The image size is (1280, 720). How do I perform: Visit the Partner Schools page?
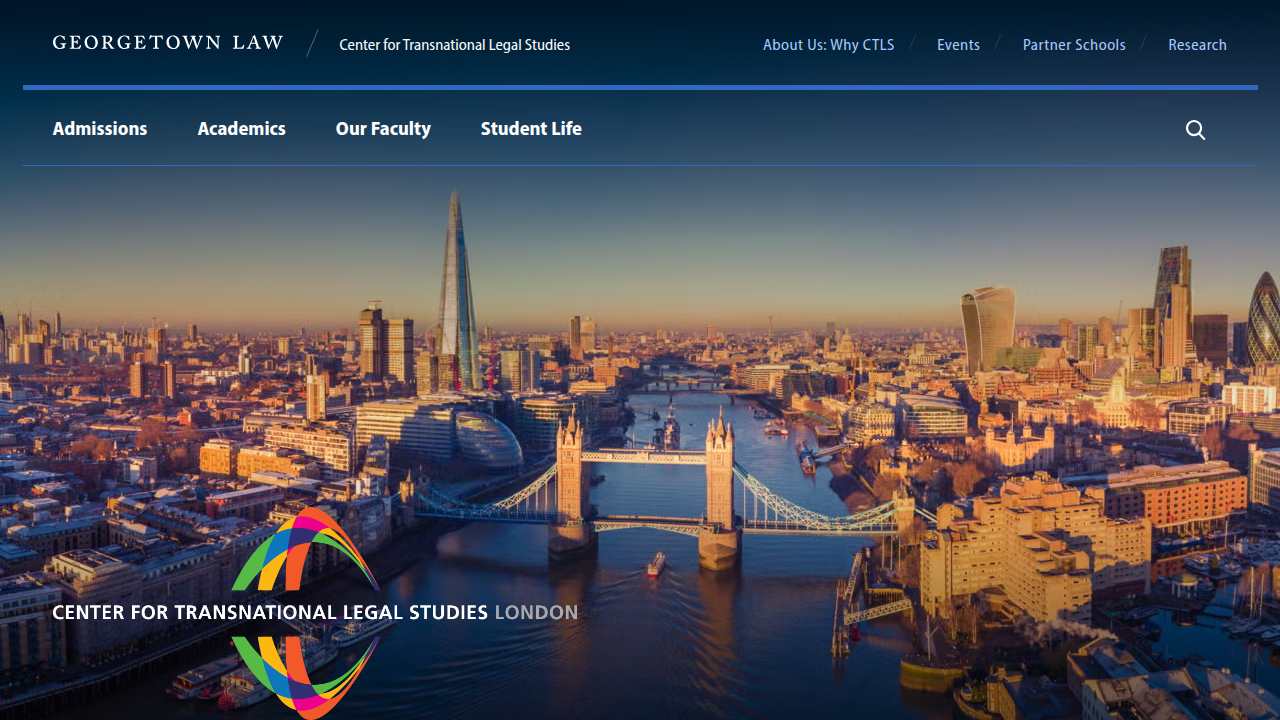1074,45
